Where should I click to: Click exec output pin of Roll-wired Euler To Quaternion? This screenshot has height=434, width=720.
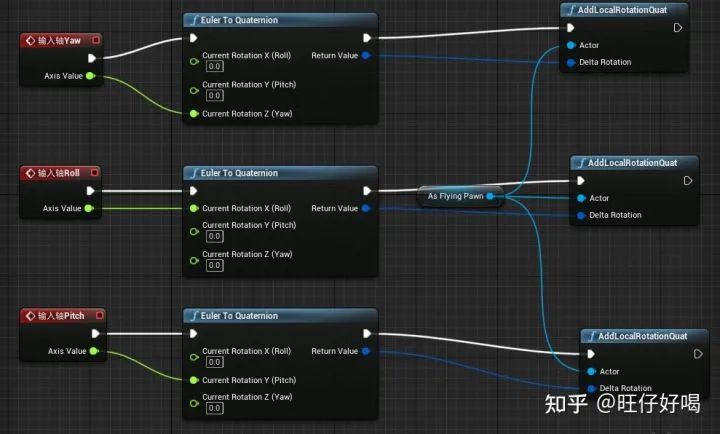click(x=367, y=191)
